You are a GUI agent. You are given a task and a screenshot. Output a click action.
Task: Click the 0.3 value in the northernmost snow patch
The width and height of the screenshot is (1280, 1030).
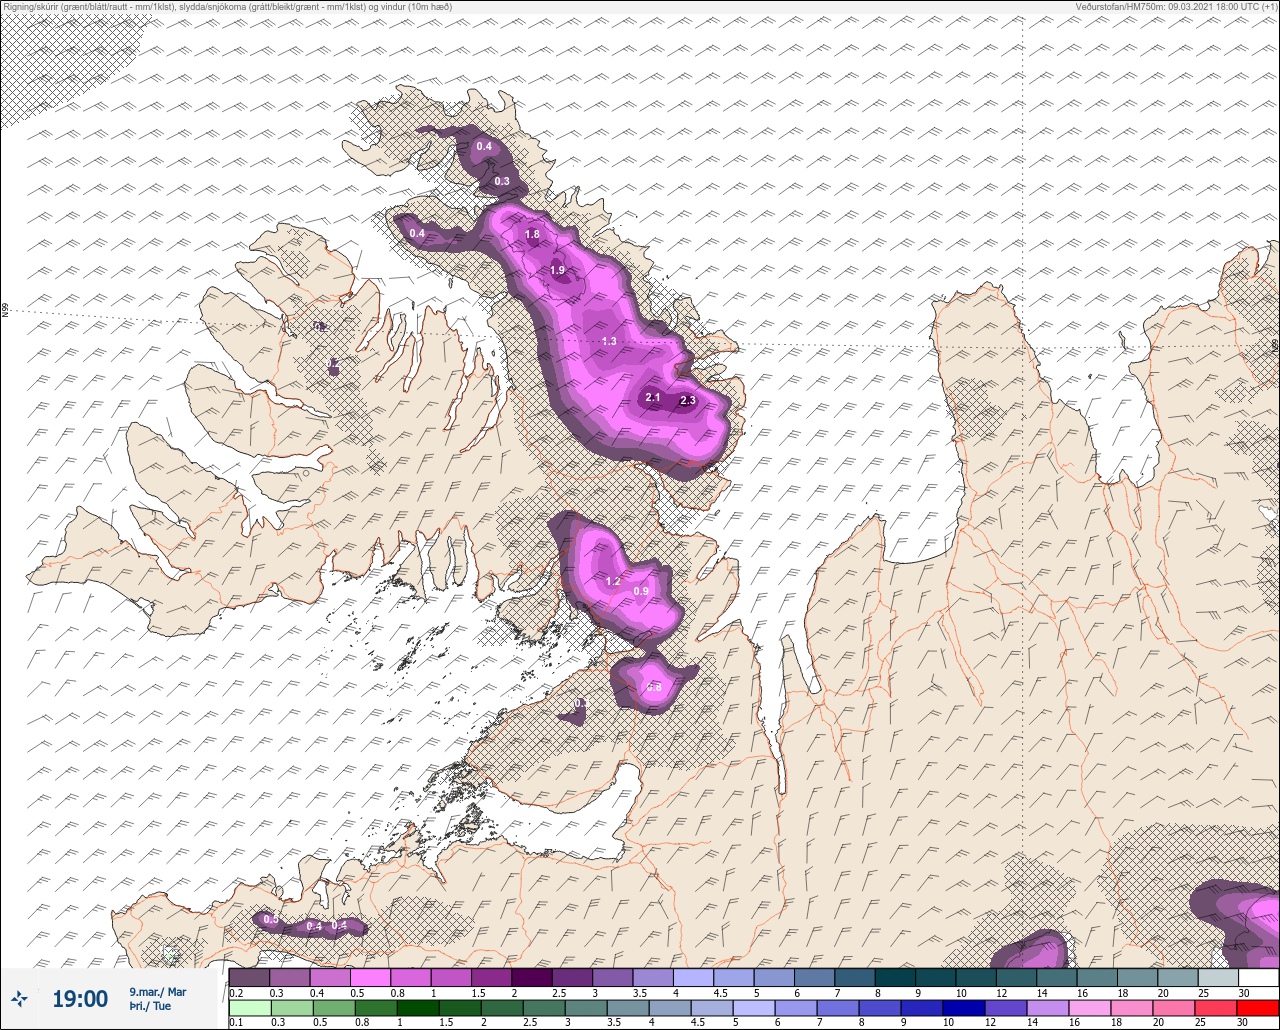502,182
